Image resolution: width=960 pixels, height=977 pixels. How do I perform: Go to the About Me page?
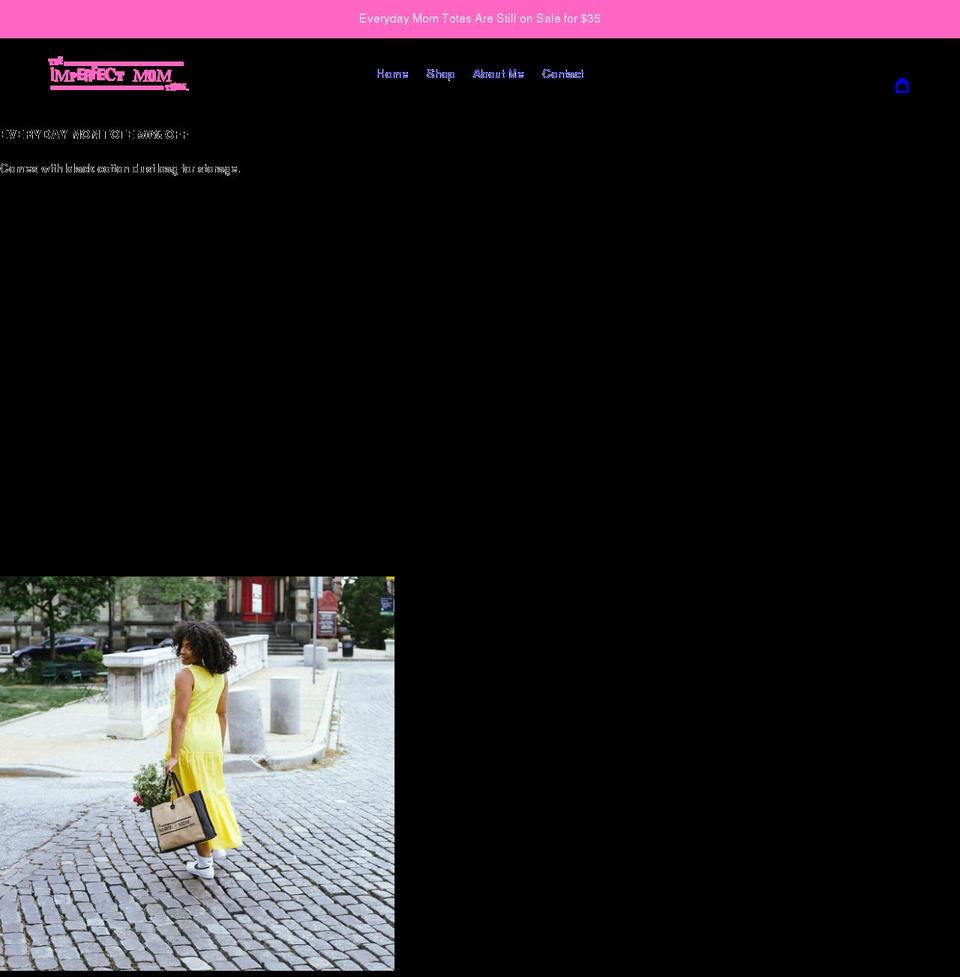click(497, 73)
